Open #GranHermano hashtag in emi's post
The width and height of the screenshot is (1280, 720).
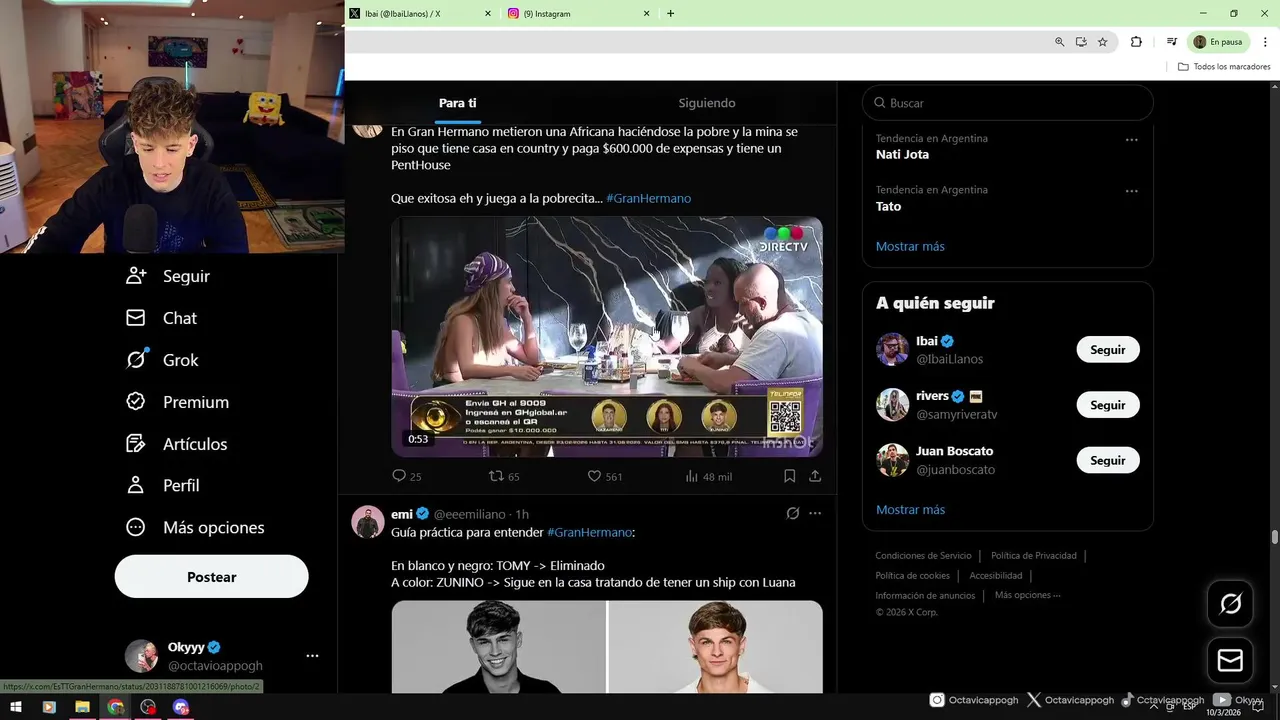pos(589,533)
